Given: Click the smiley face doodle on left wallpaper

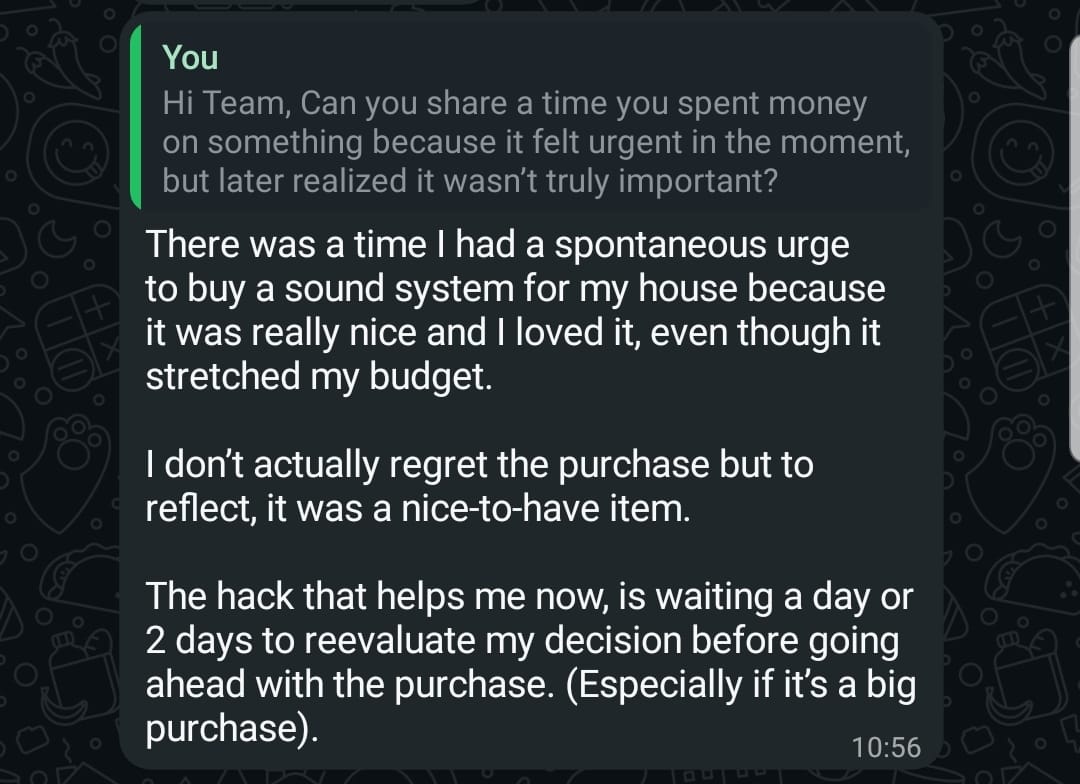Looking at the screenshot, I should pyautogui.click(x=70, y=157).
